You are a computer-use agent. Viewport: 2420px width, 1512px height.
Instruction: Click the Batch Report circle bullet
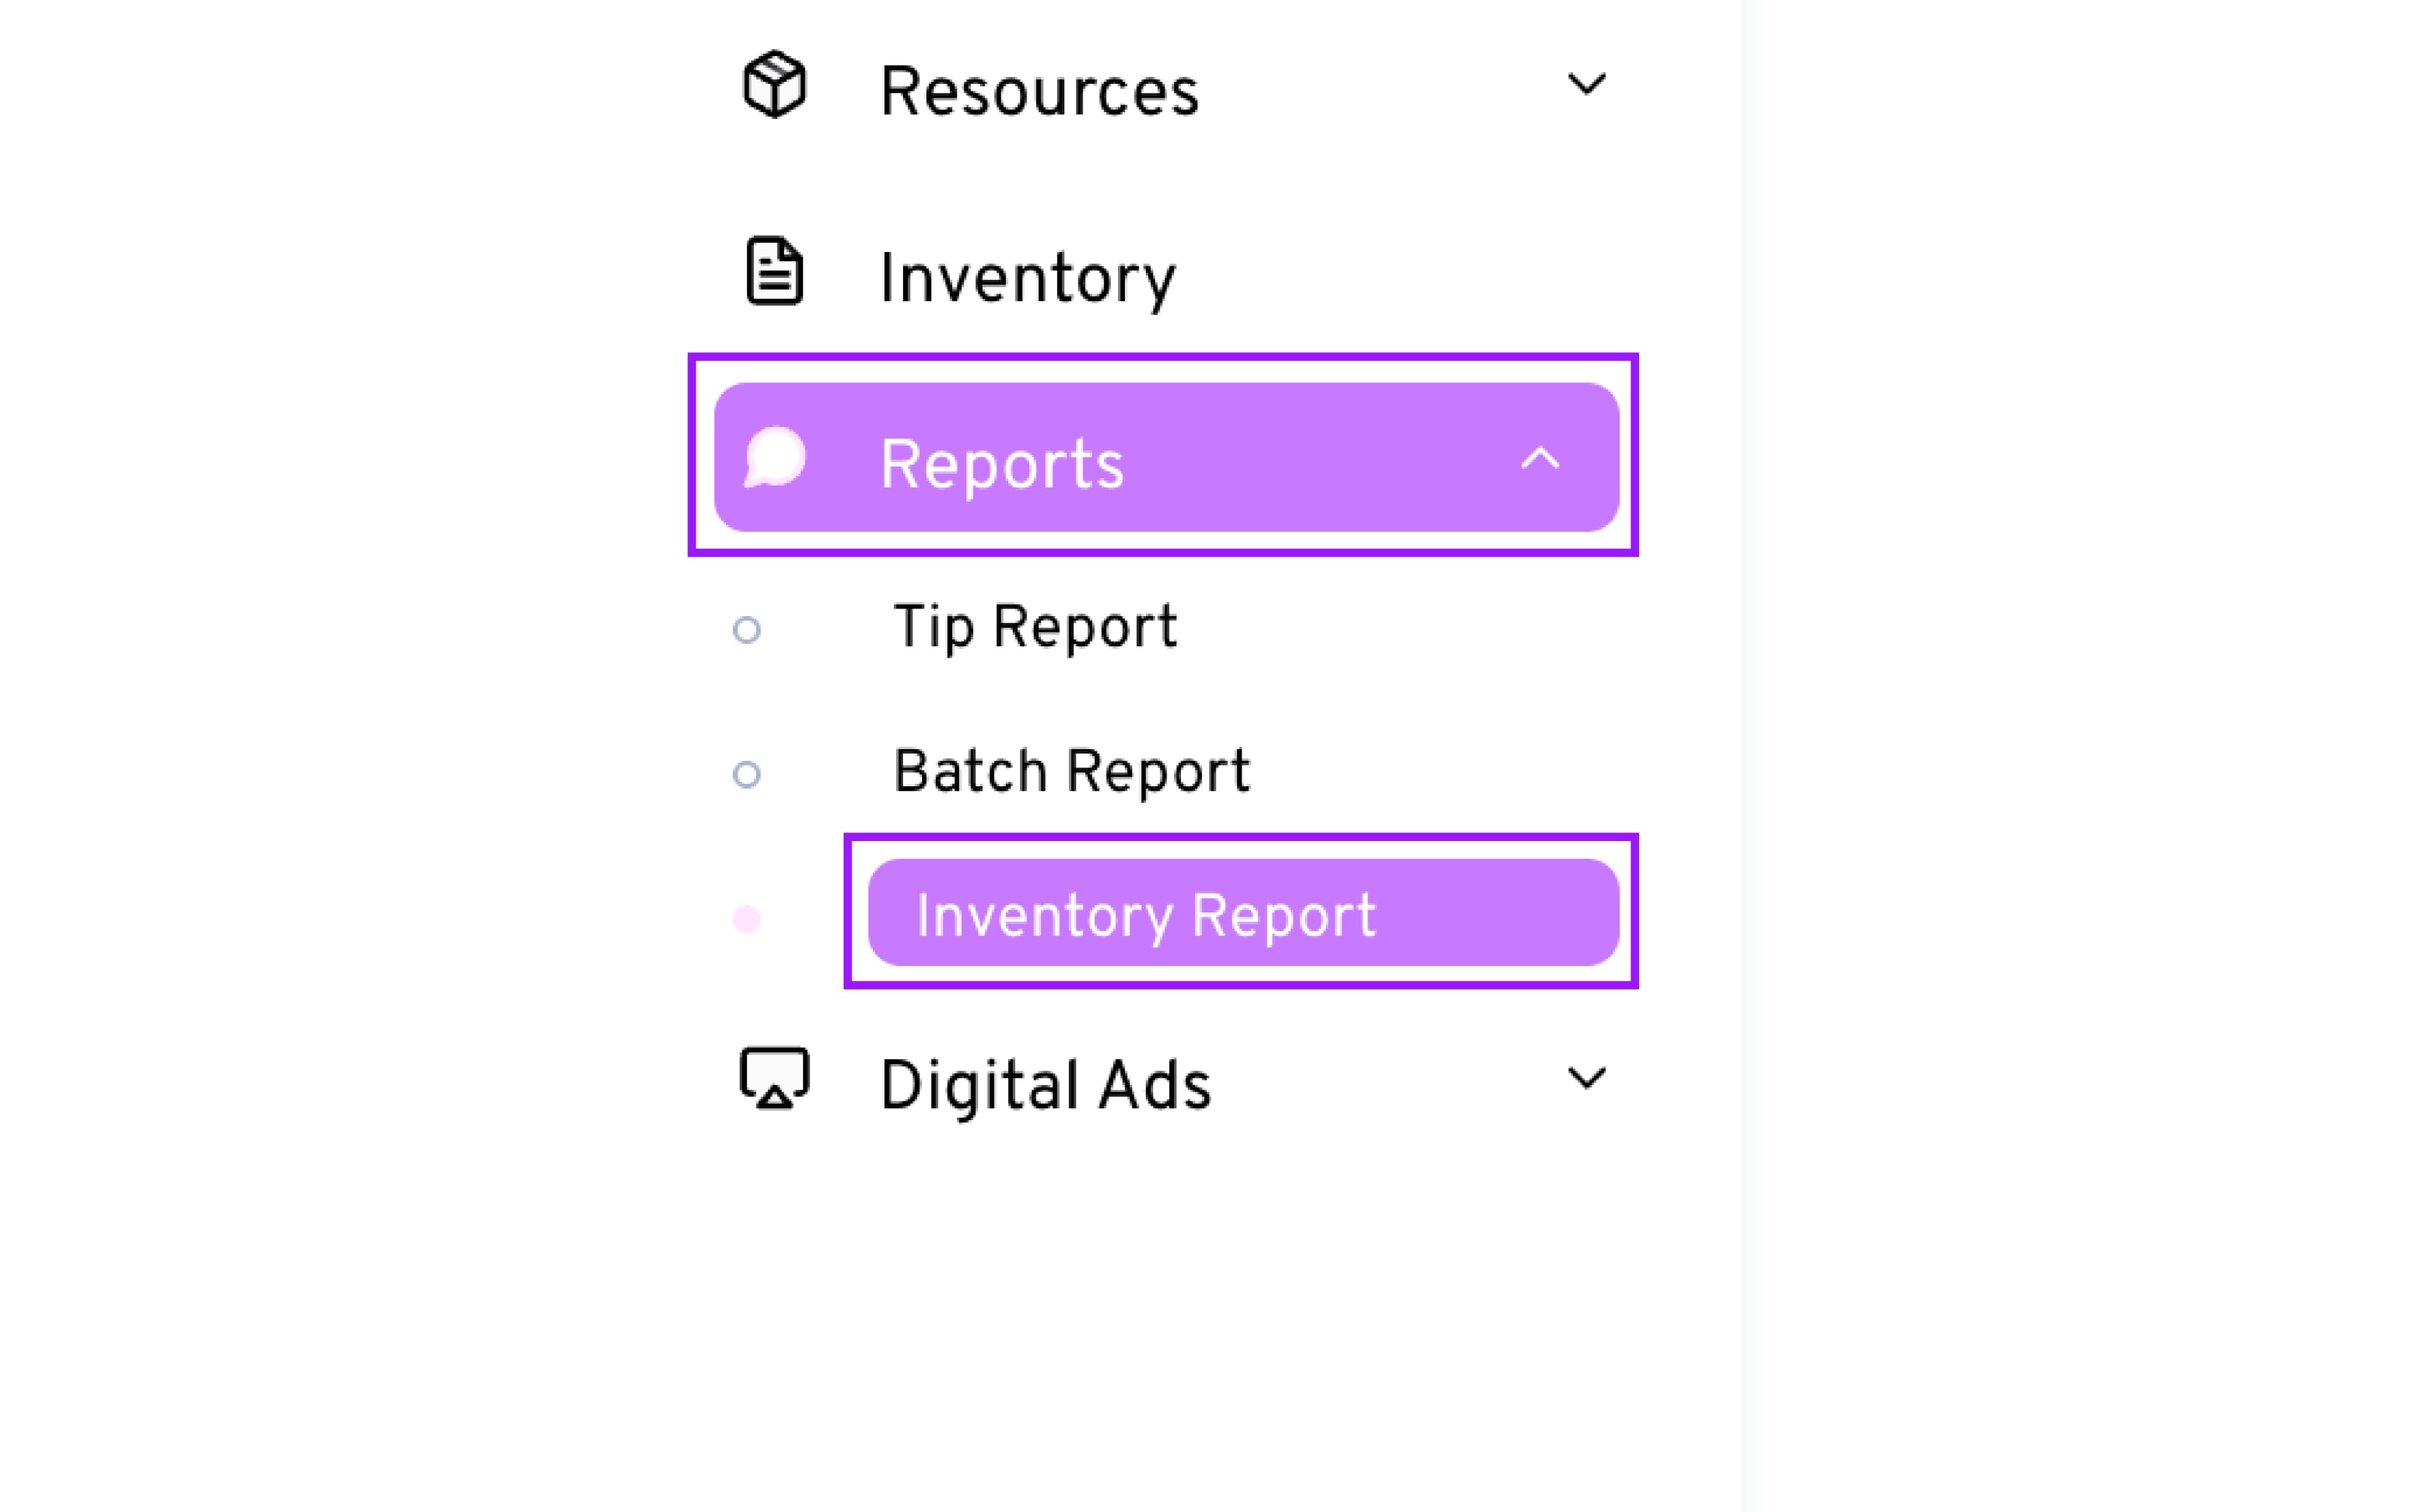[x=746, y=775]
